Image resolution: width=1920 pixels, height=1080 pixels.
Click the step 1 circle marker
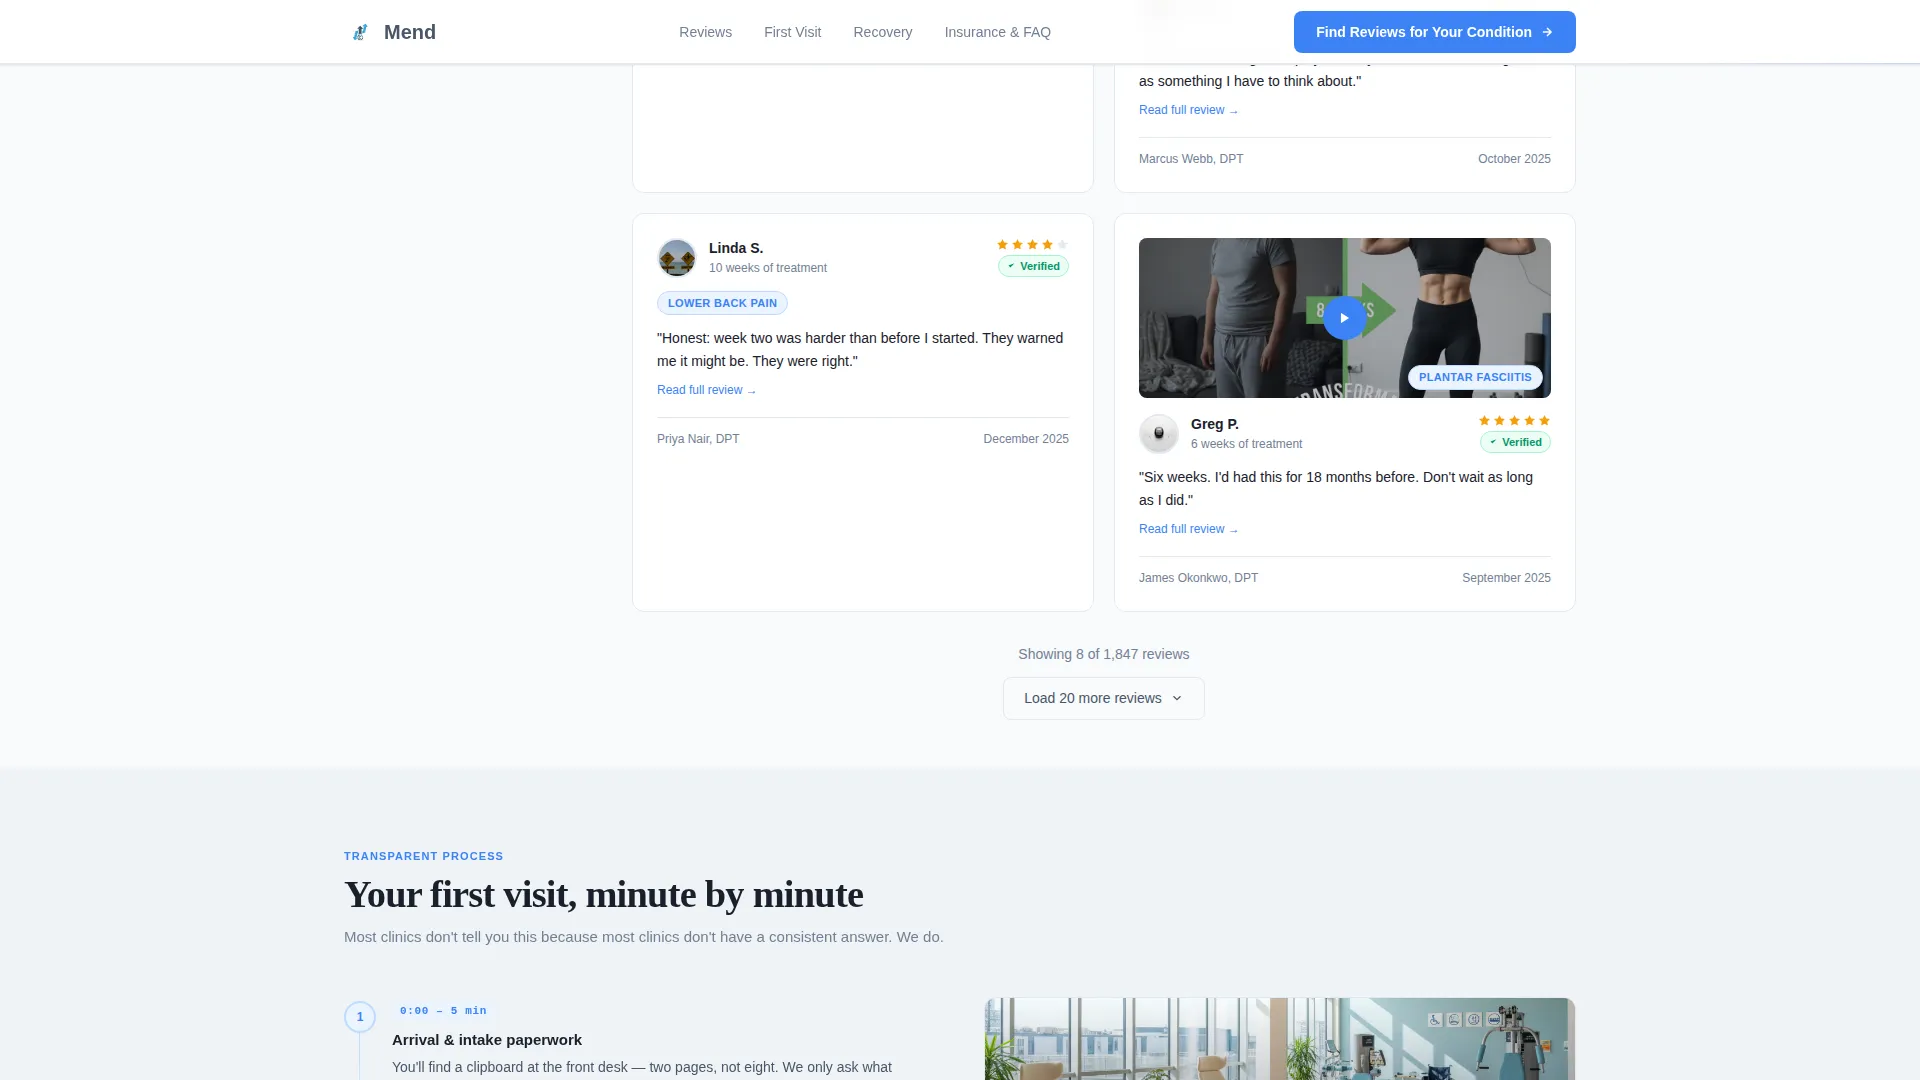[360, 1017]
